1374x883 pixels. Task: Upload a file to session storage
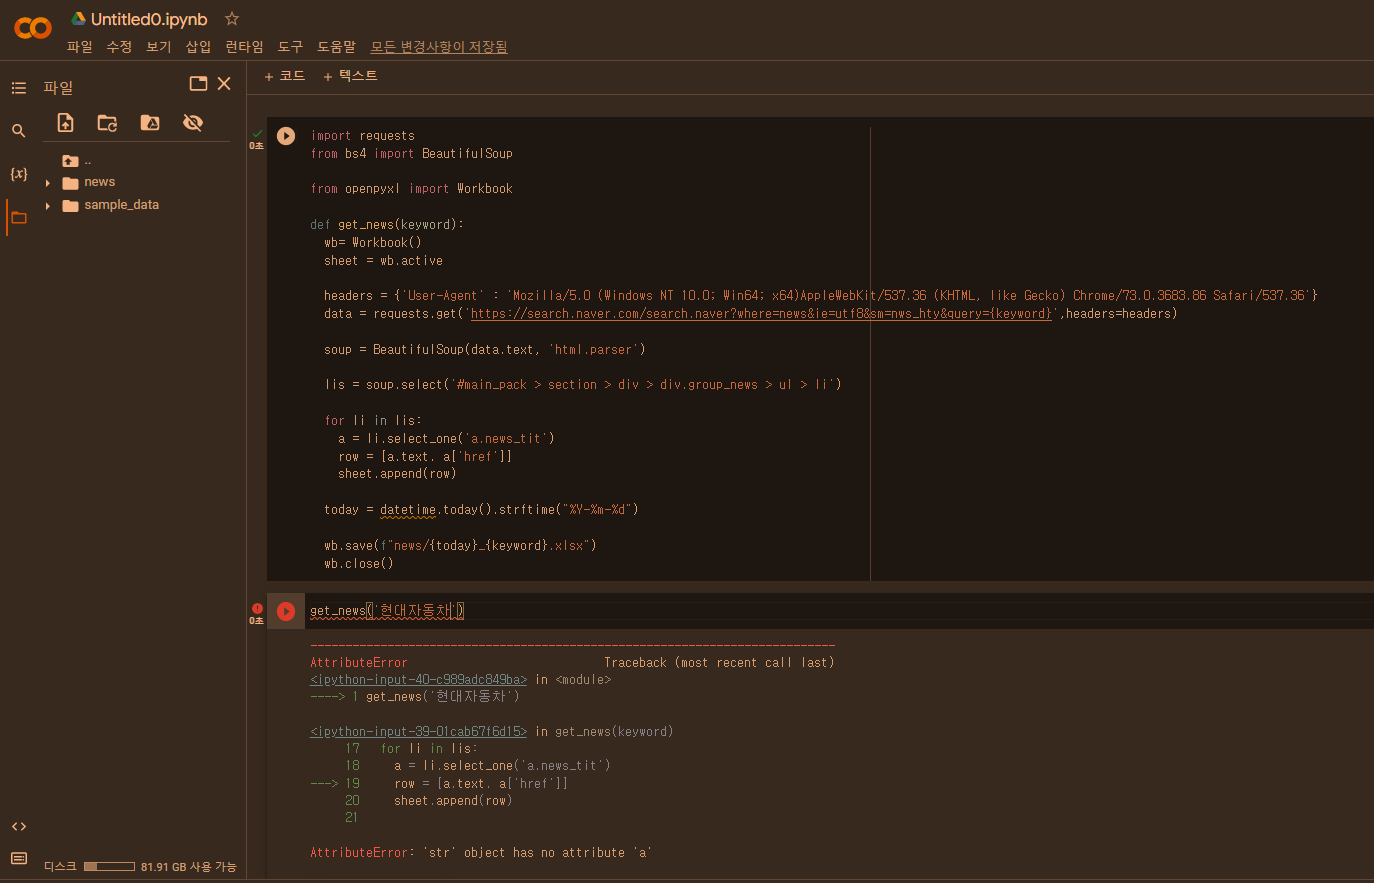pyautogui.click(x=65, y=123)
